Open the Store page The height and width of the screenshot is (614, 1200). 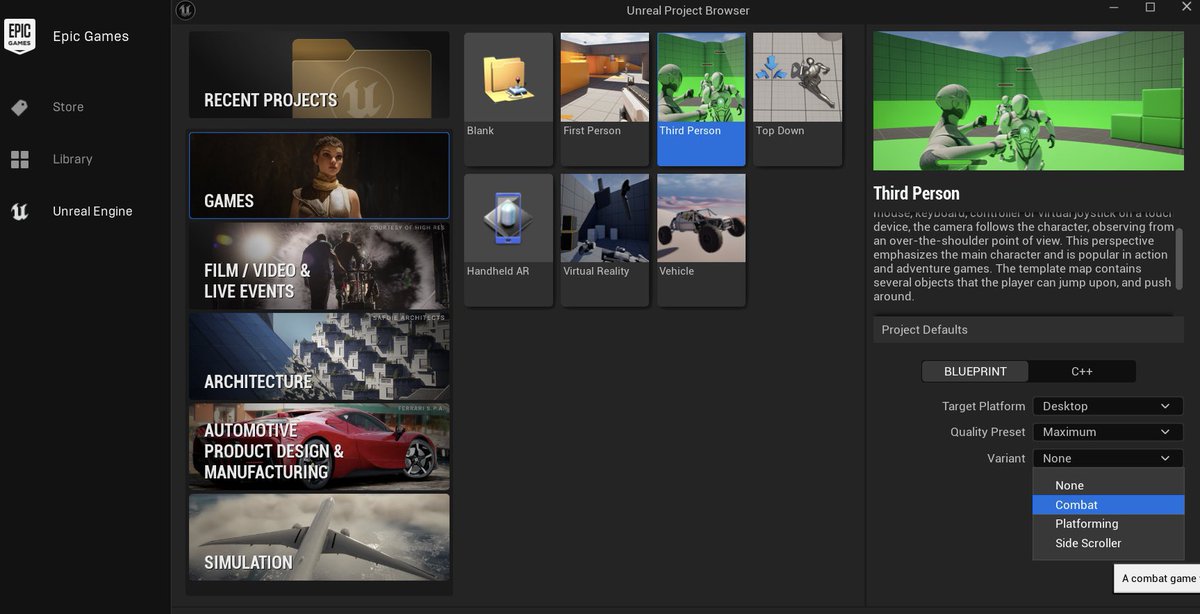coord(68,107)
